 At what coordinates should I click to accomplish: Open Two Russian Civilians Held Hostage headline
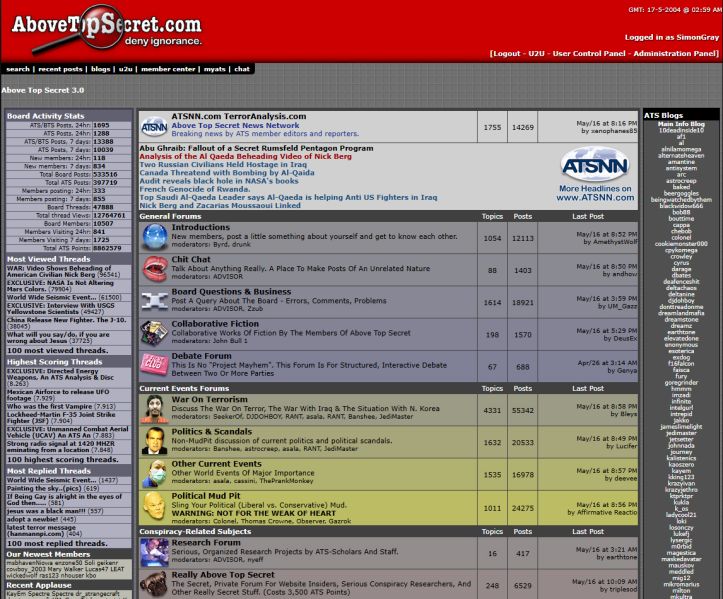223,165
